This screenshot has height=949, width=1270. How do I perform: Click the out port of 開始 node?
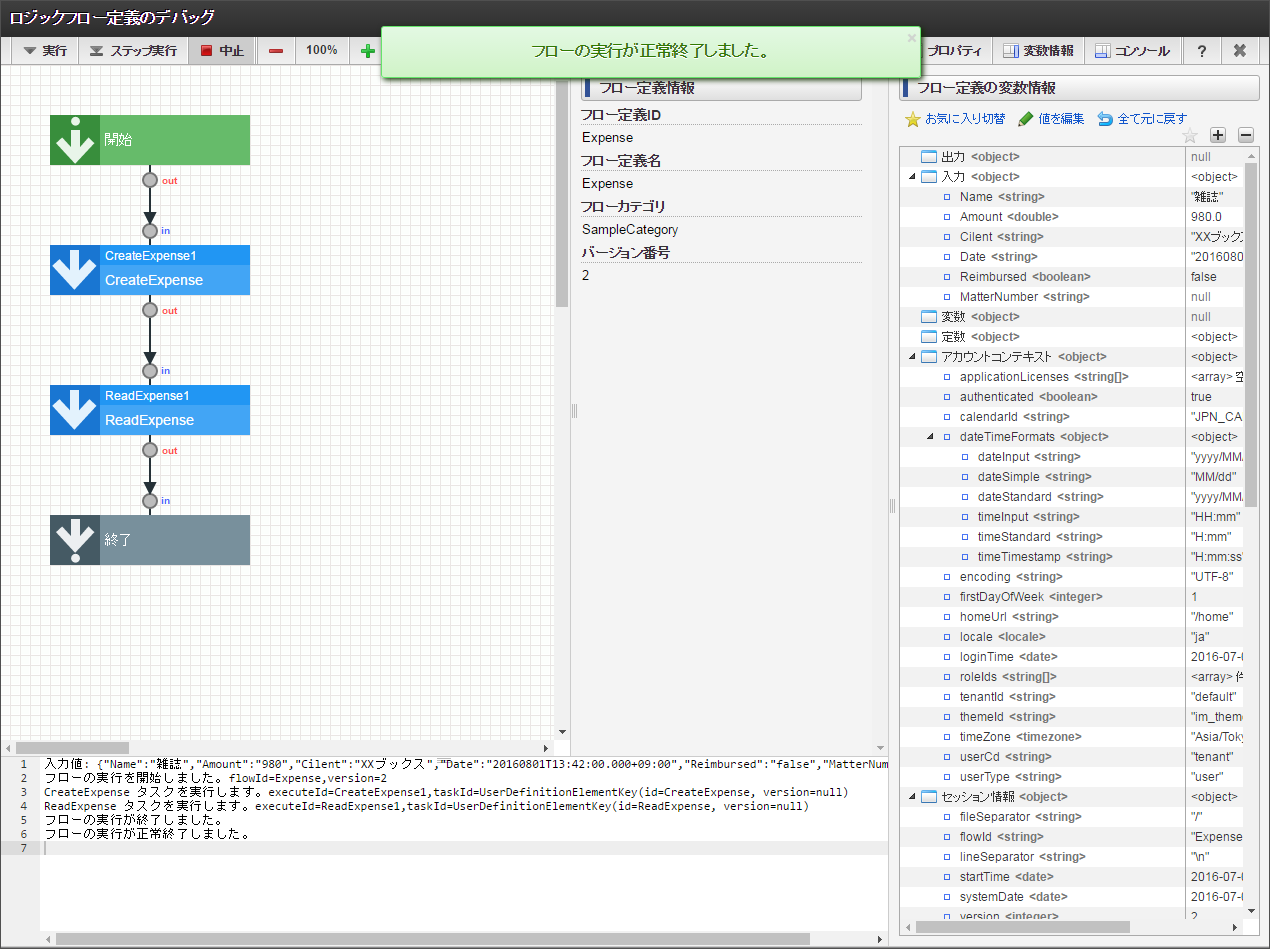point(150,180)
